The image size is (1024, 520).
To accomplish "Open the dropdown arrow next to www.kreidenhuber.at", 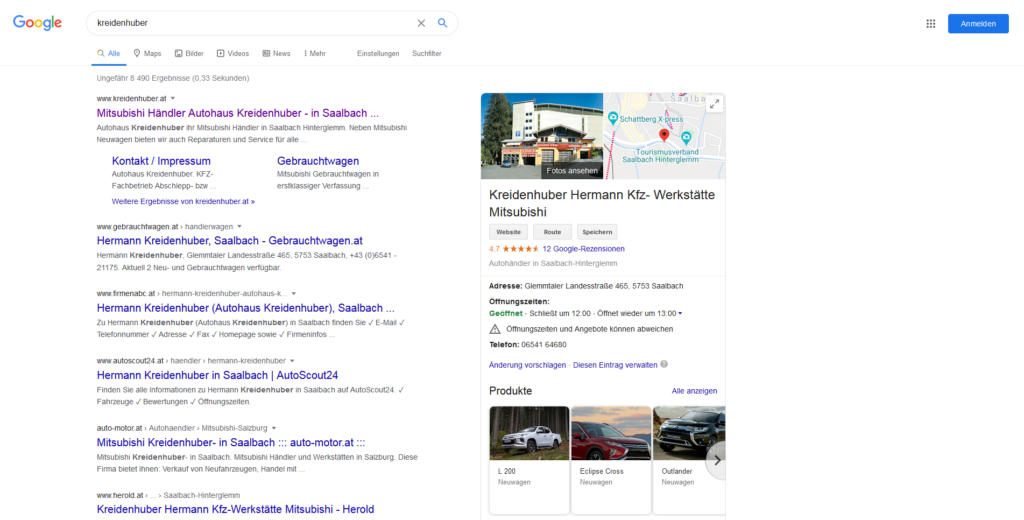I will click(172, 98).
